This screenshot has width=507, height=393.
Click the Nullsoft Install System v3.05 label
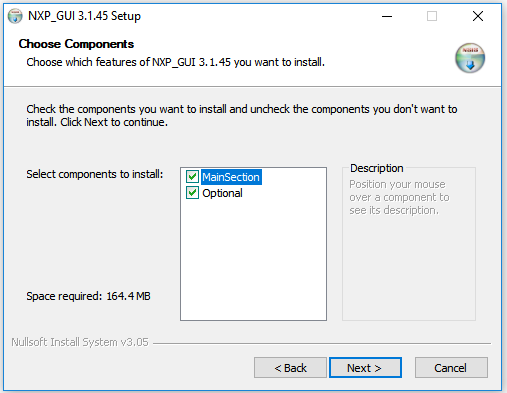tap(80, 342)
